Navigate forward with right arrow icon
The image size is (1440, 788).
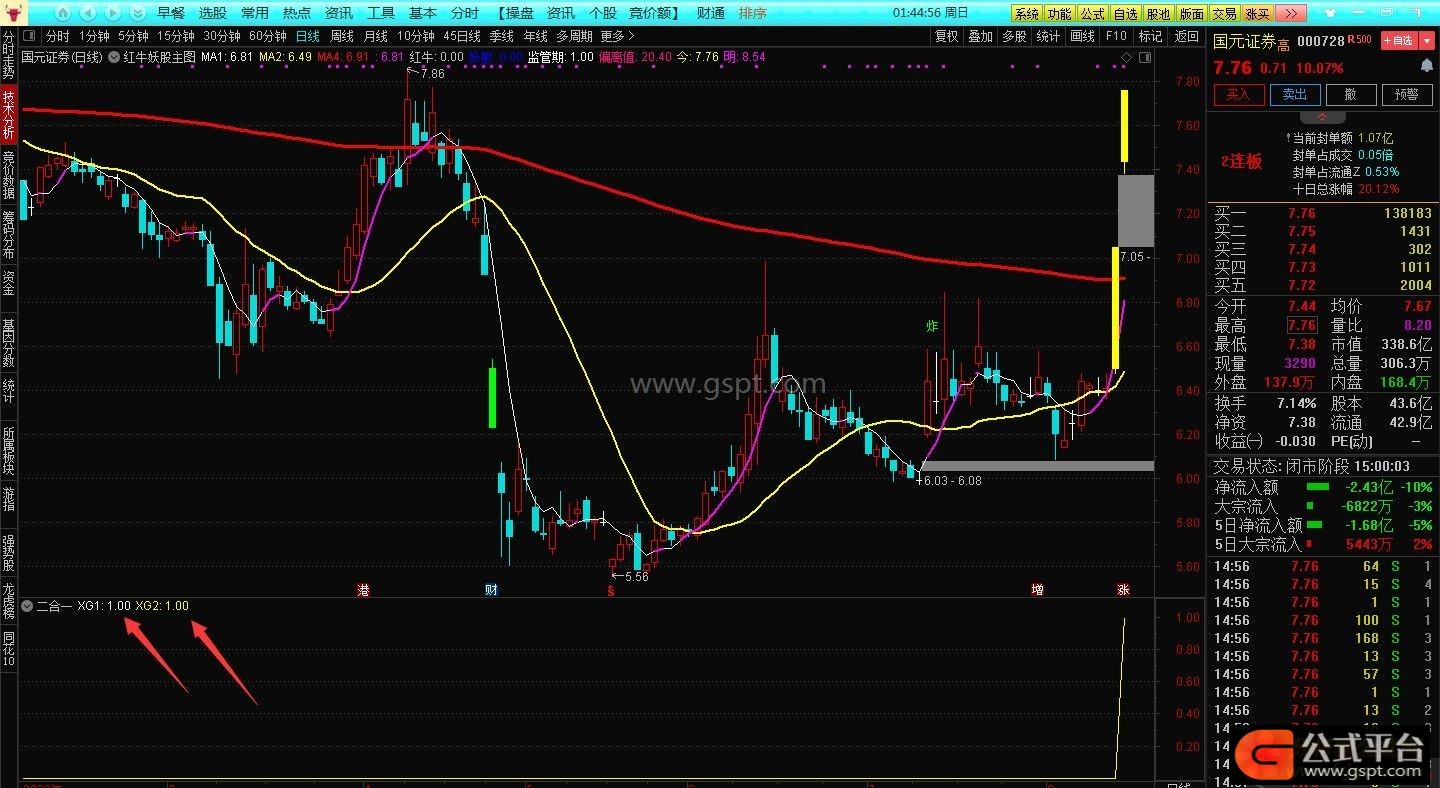(112, 13)
